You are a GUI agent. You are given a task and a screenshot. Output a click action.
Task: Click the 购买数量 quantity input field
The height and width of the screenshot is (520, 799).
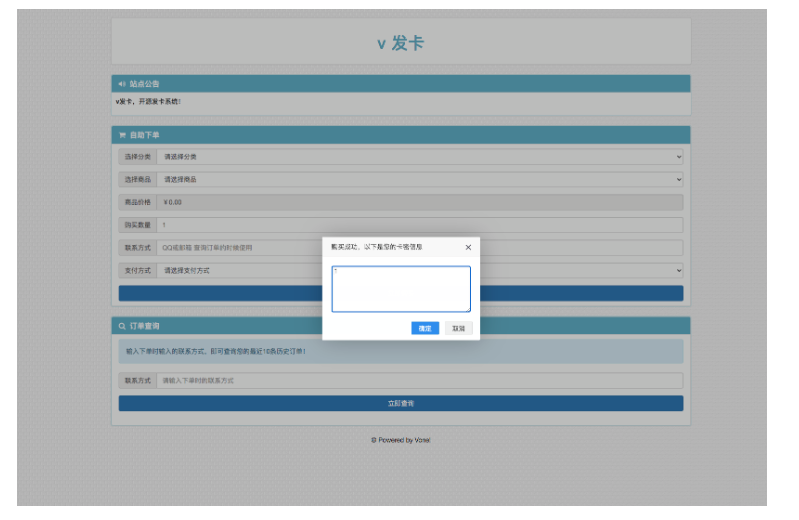click(x=420, y=225)
